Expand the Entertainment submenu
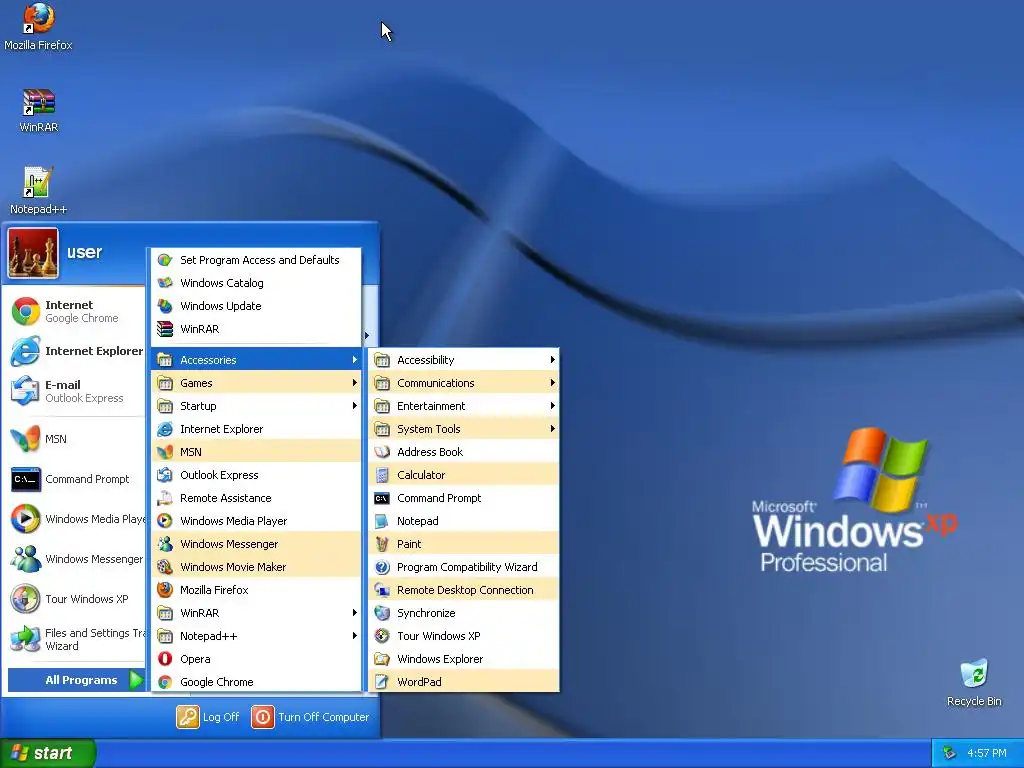1024x768 pixels. 464,406
